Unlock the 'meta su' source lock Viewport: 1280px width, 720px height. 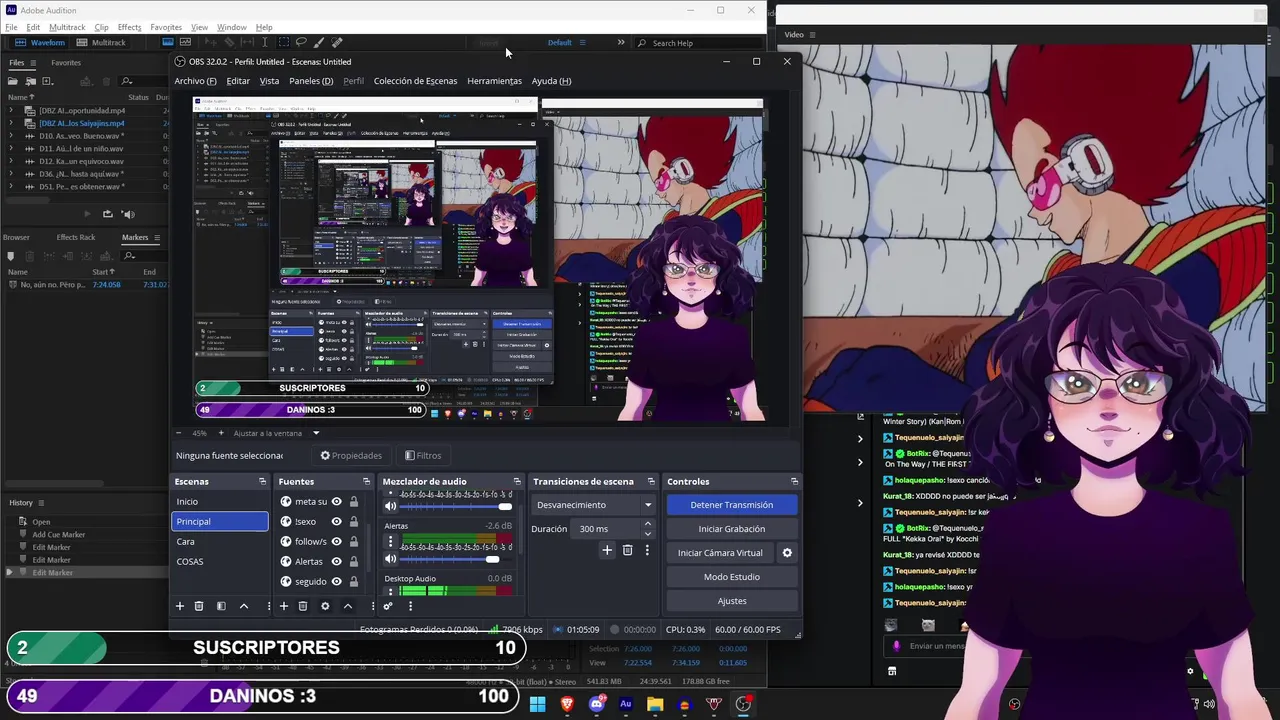(354, 502)
